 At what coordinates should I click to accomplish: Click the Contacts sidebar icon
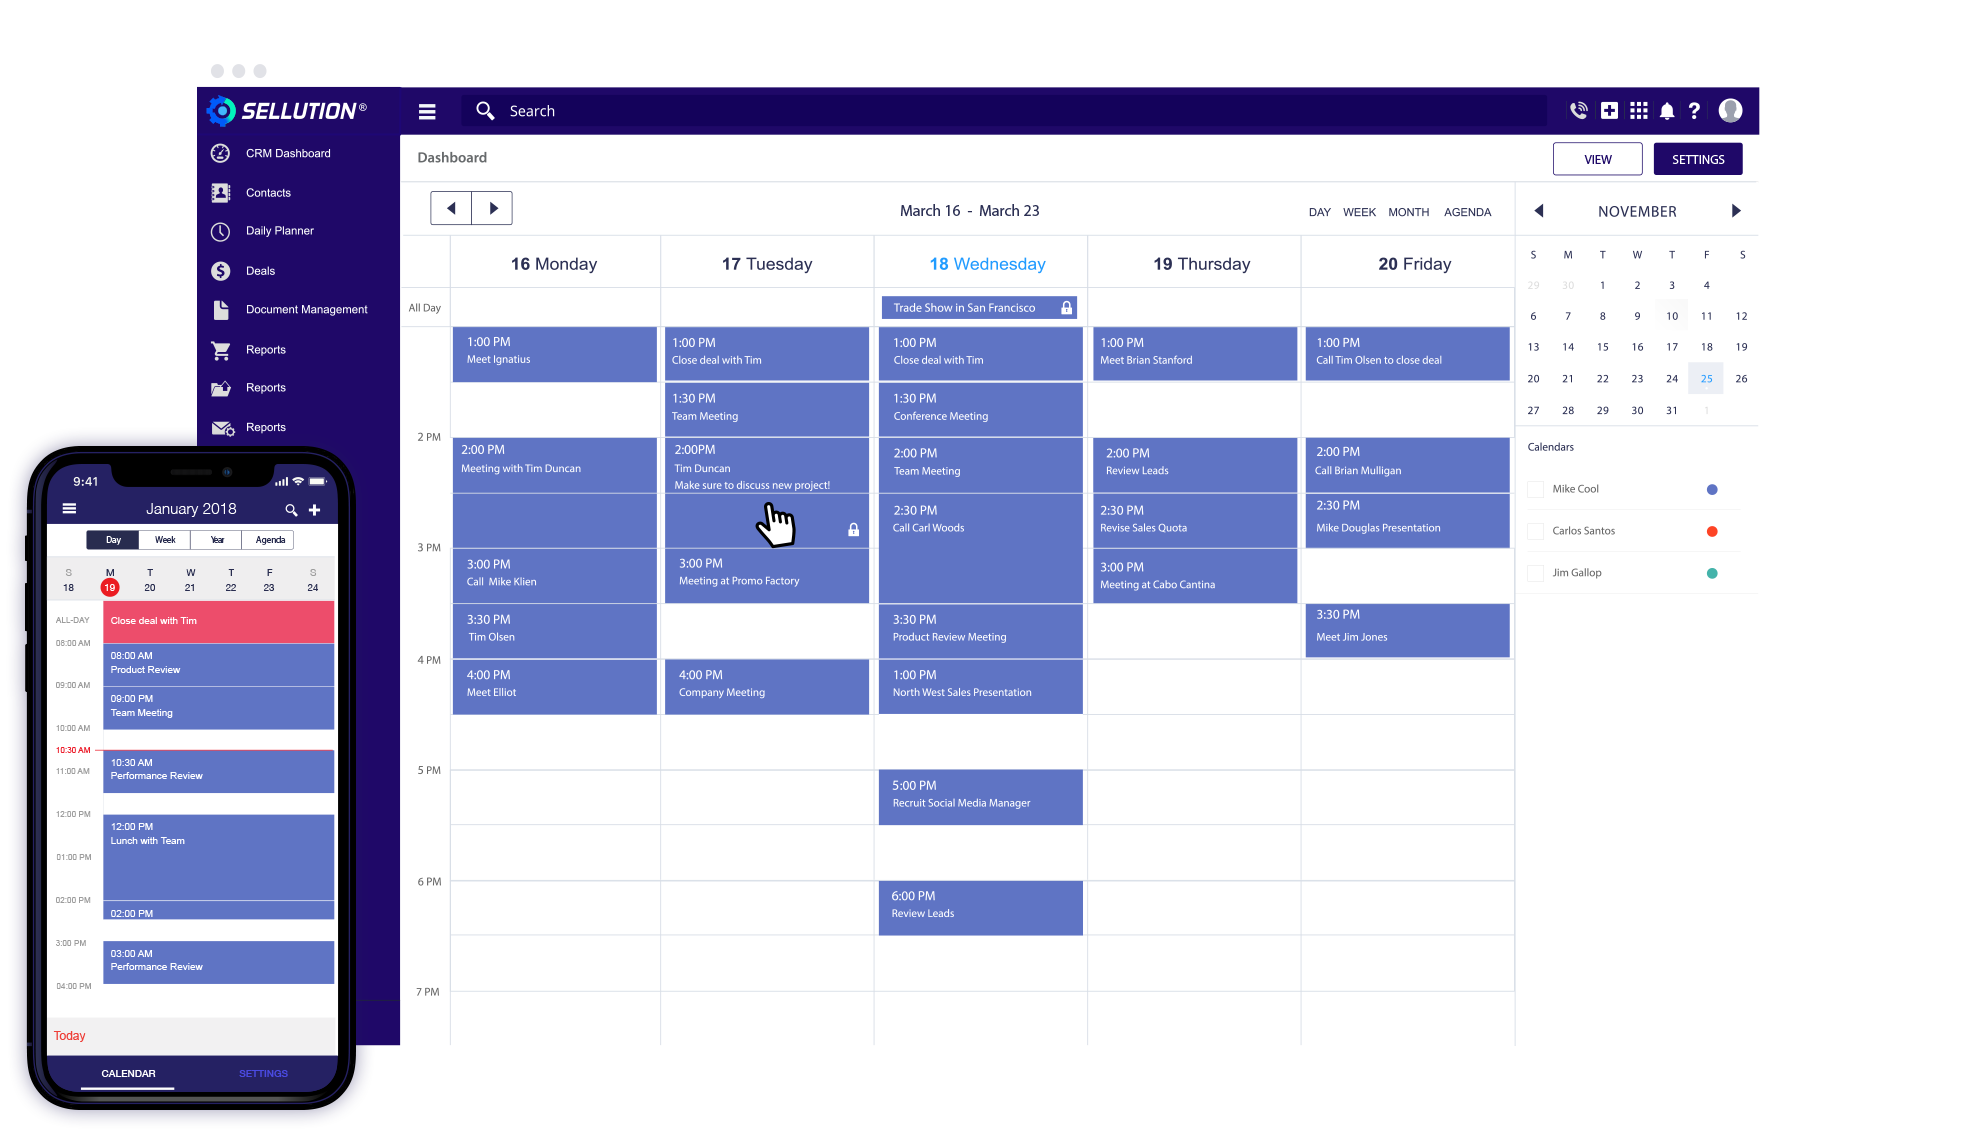pos(219,192)
